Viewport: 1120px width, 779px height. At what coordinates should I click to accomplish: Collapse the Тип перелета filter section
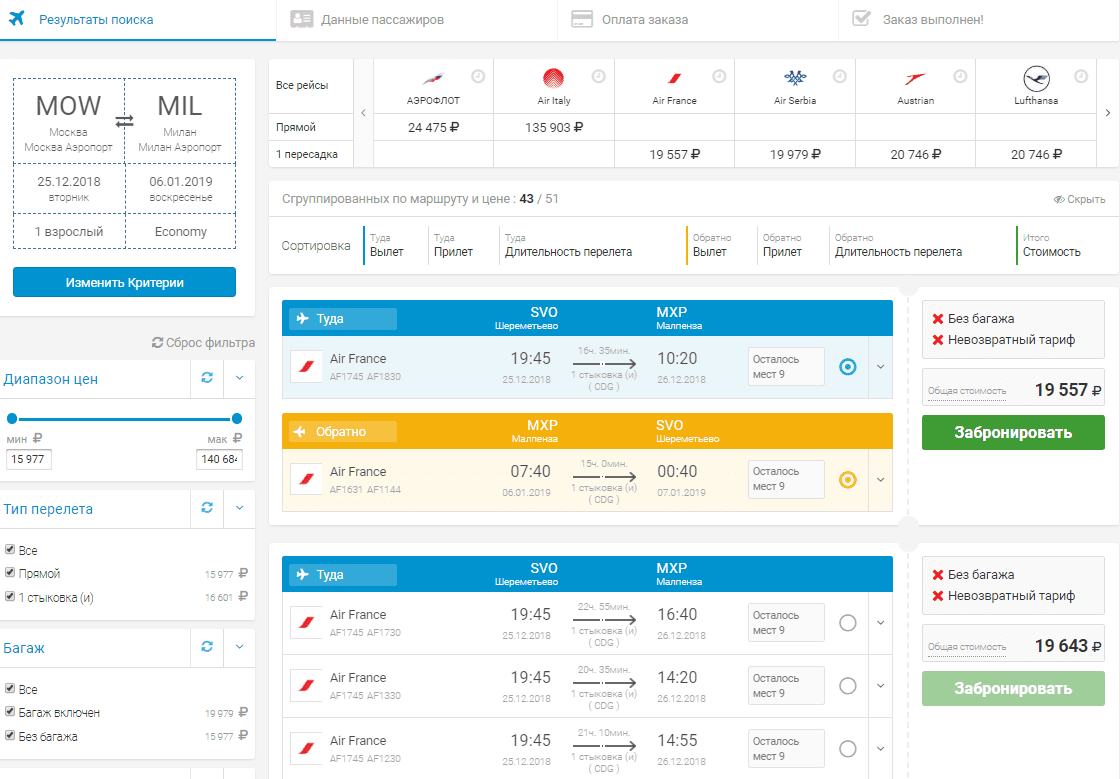240,508
